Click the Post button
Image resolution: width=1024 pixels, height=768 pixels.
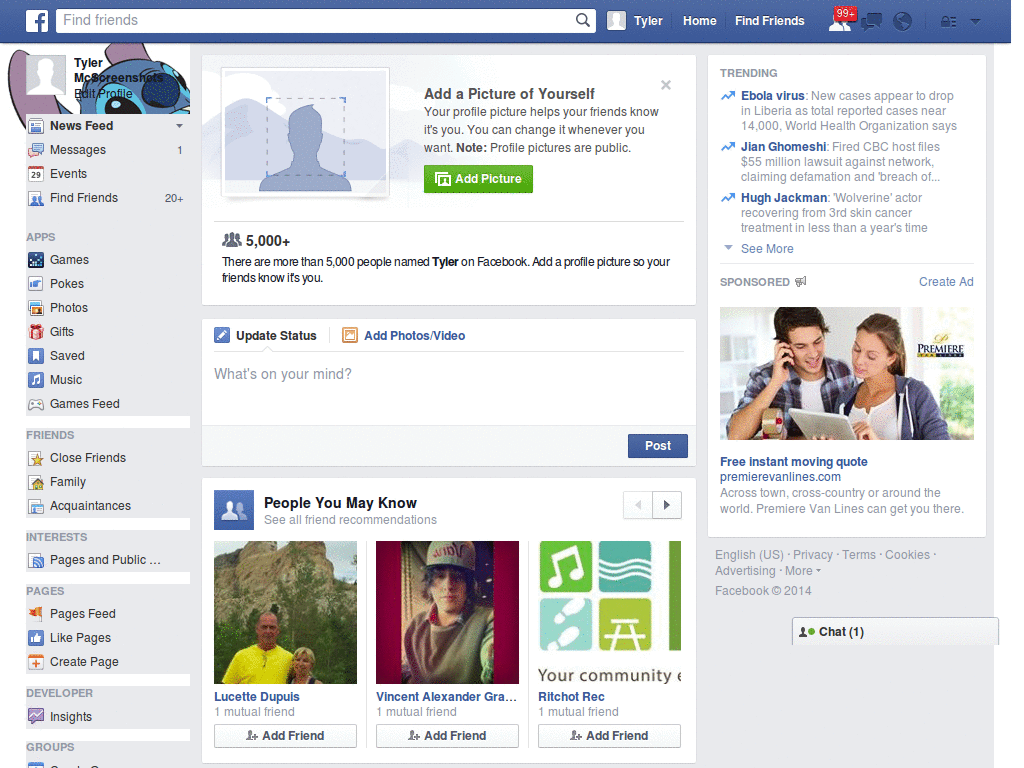[658, 446]
